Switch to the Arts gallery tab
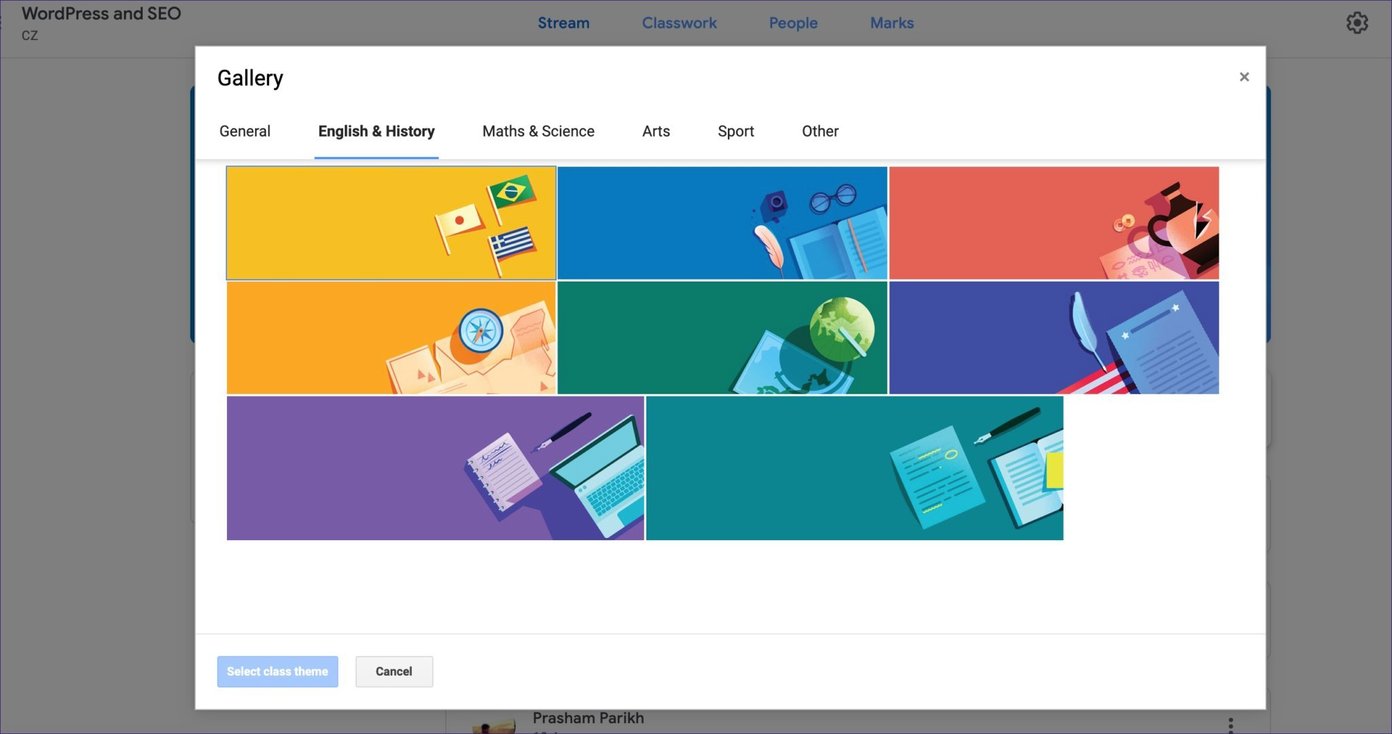Image resolution: width=1392 pixels, height=734 pixels. (656, 131)
